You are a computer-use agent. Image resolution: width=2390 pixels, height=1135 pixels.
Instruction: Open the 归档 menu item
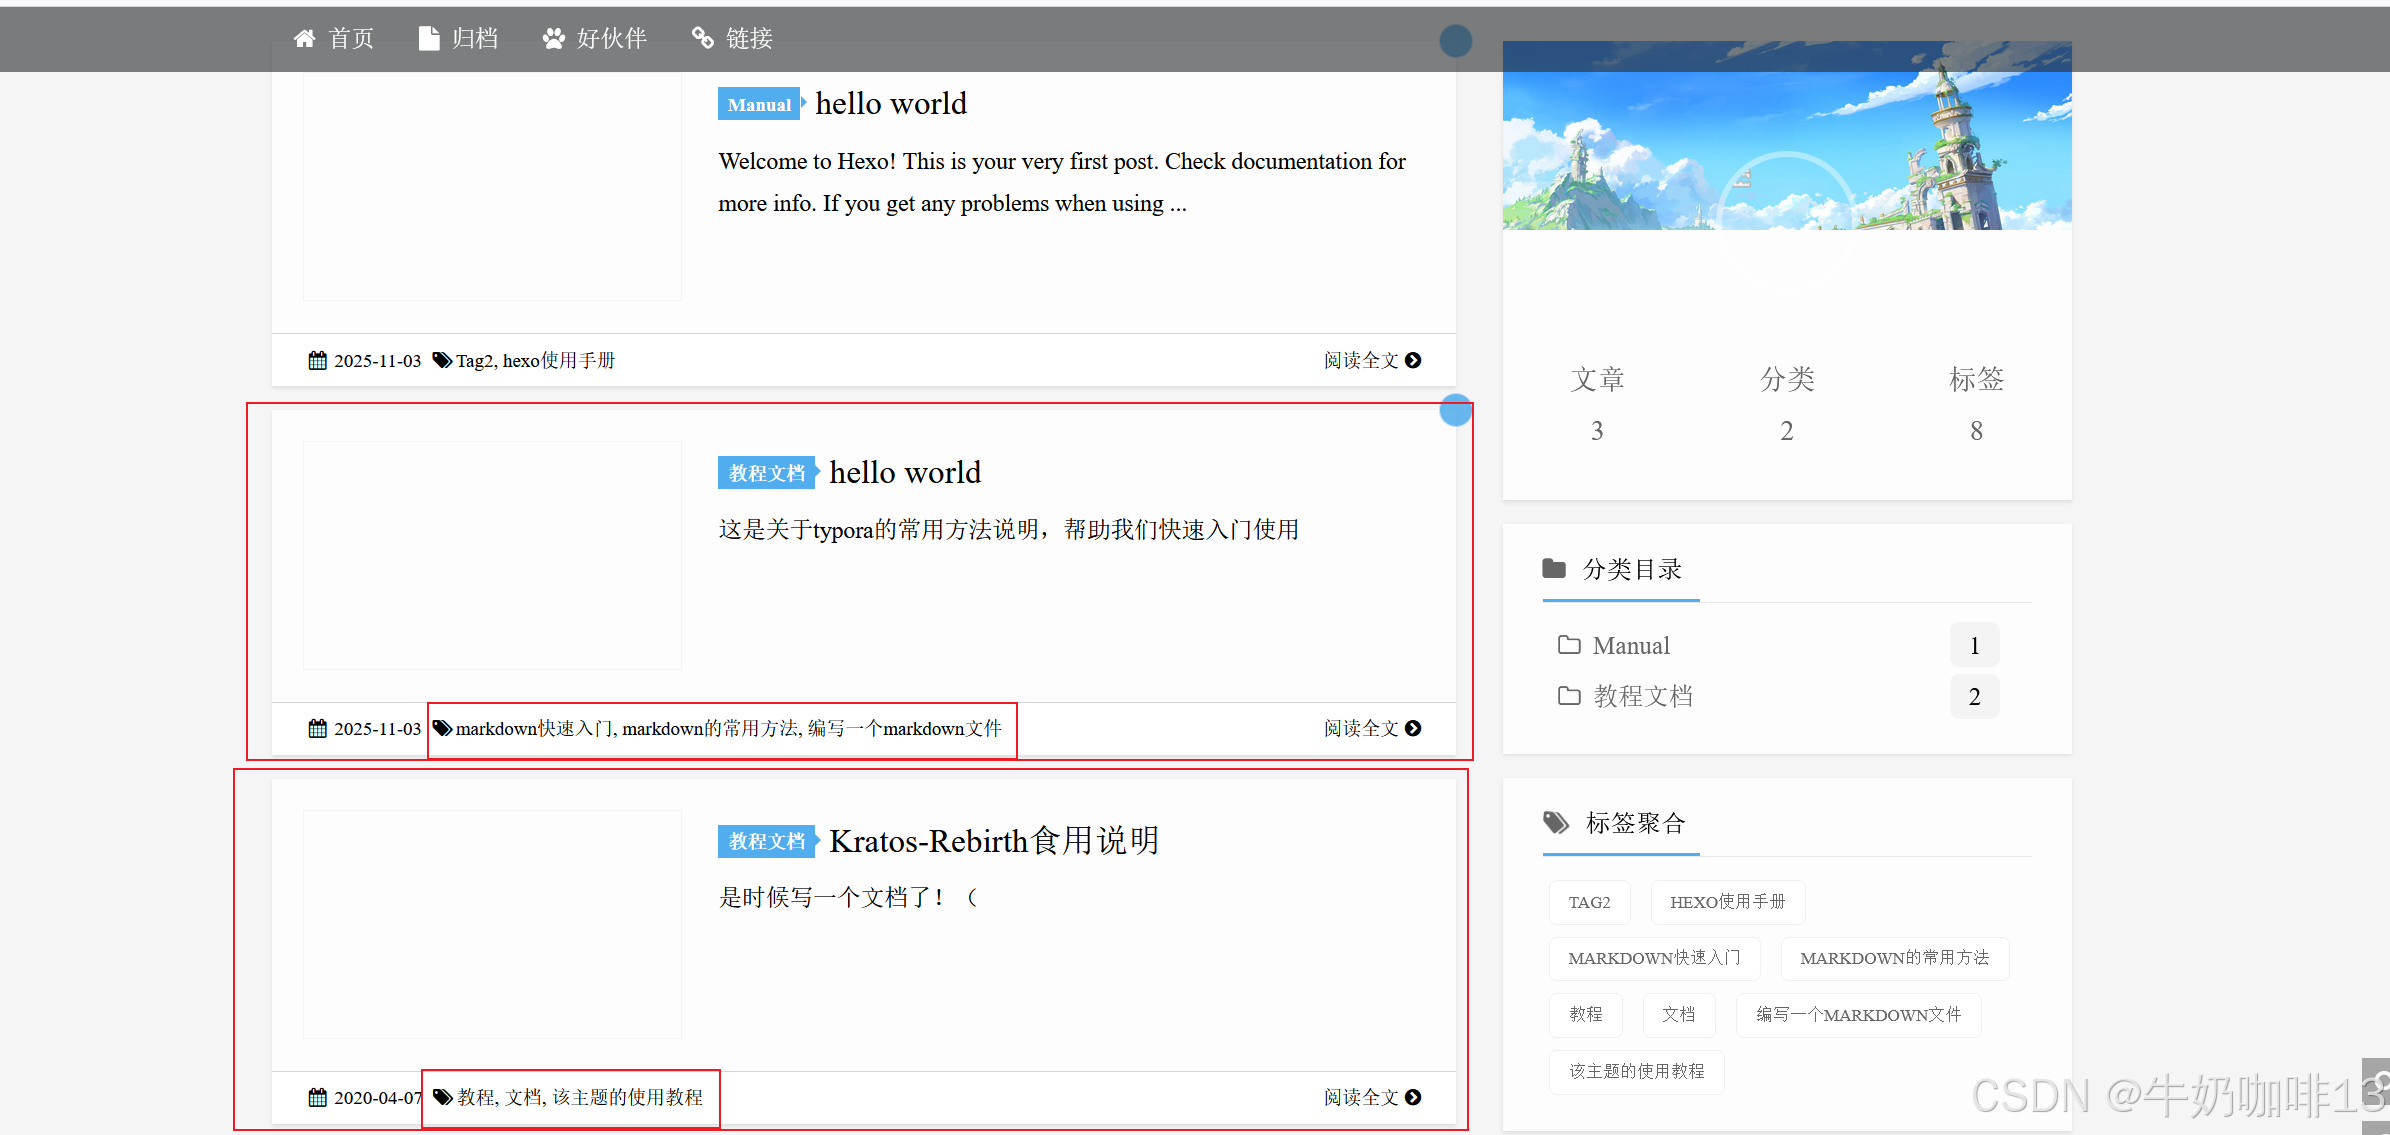tap(474, 38)
